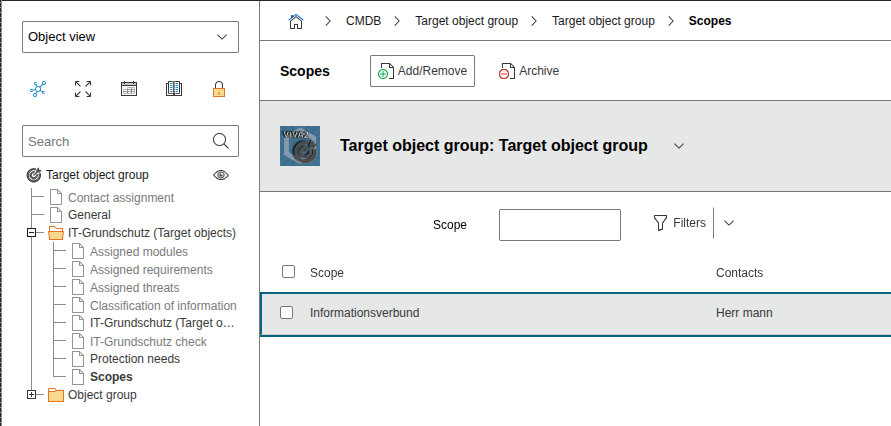Open the CMDB explorer network icon
891x426 pixels.
point(38,89)
